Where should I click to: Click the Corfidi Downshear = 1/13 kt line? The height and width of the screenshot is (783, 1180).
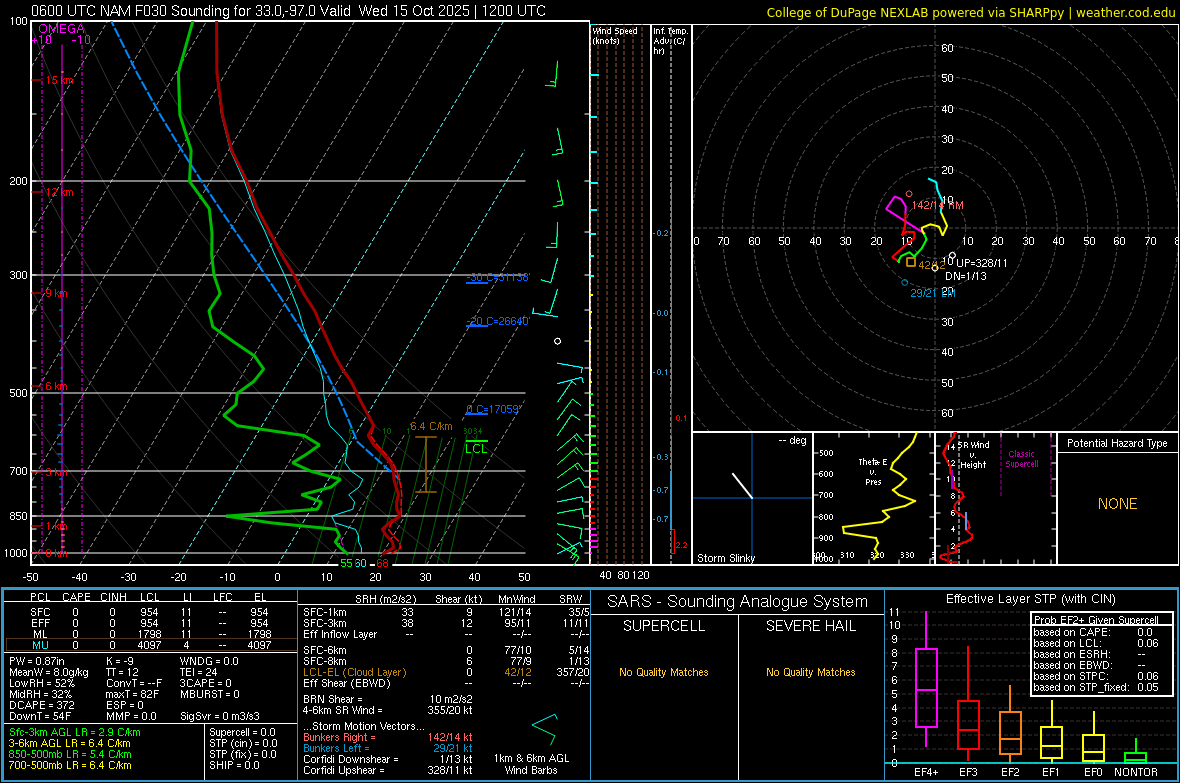(x=388, y=759)
